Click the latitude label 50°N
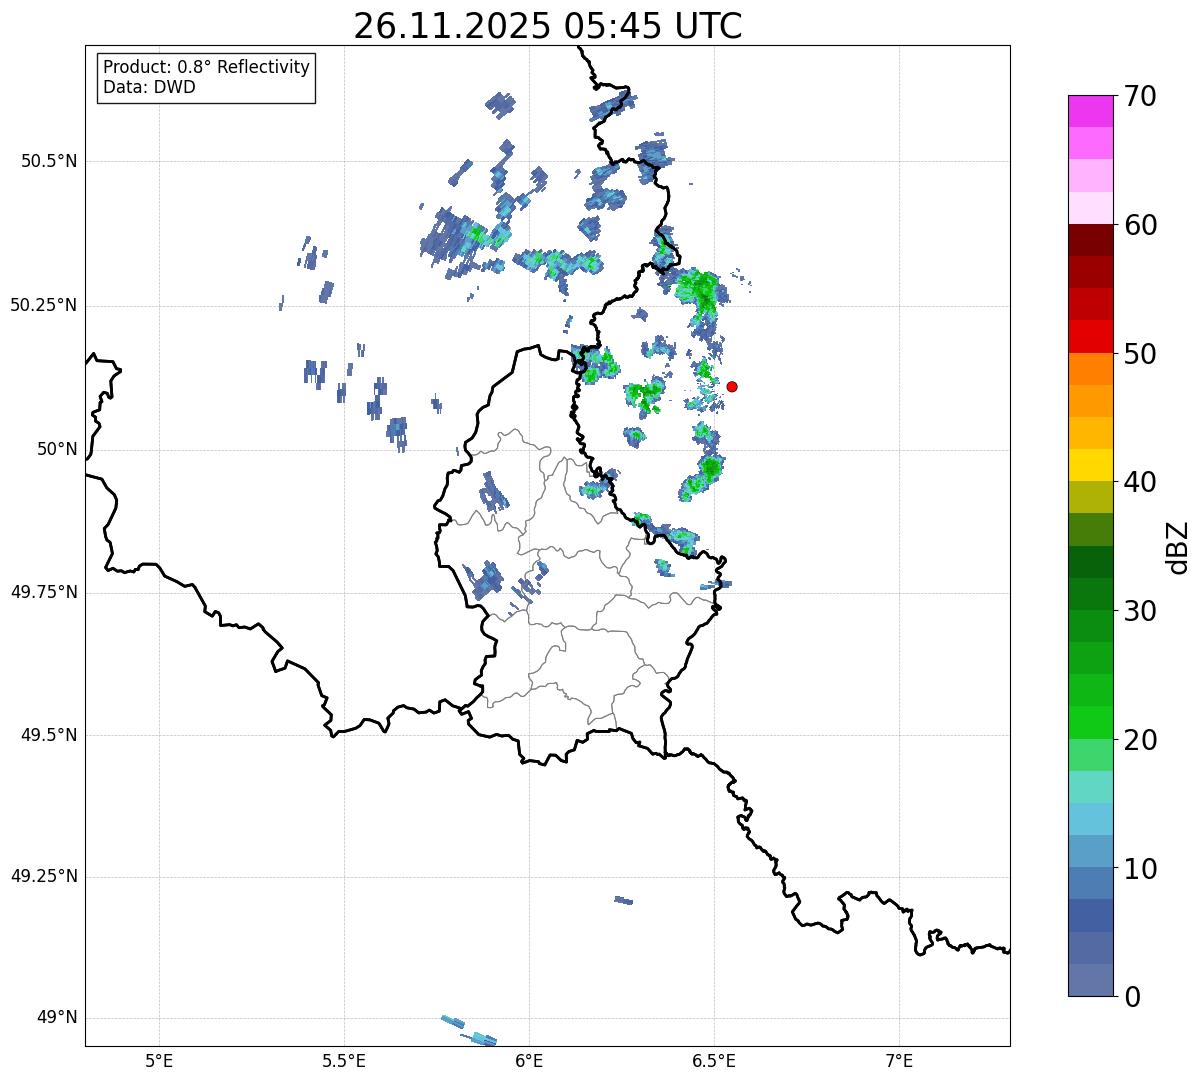 (x=57, y=449)
